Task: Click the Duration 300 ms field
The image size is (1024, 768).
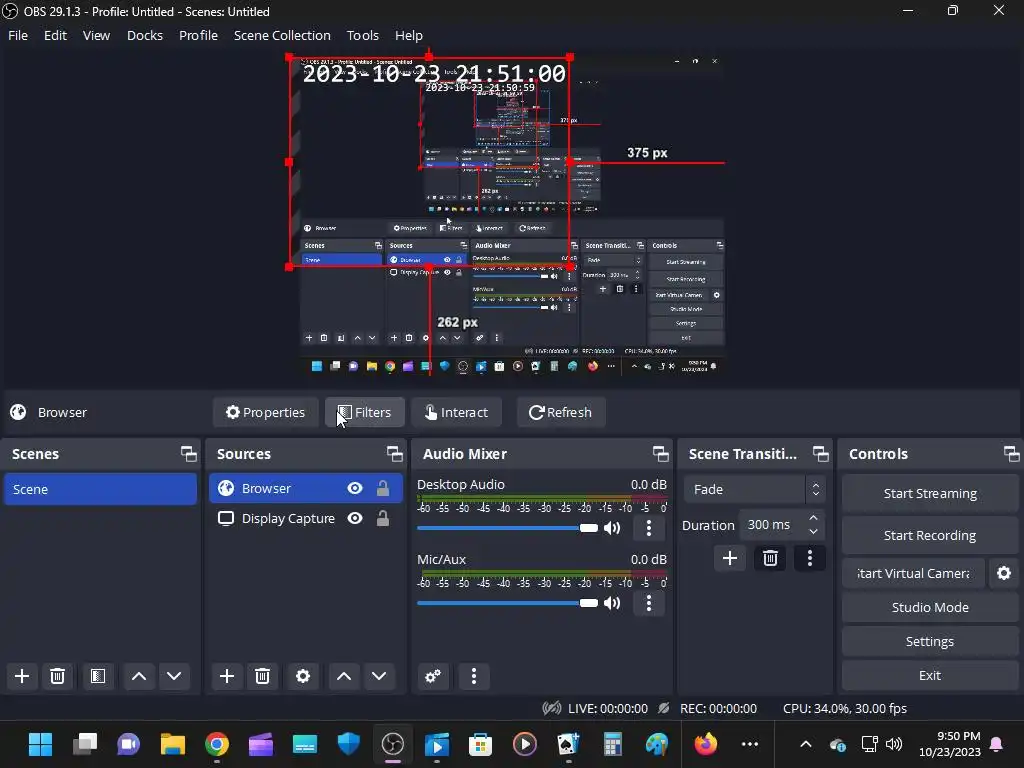Action: (782, 525)
